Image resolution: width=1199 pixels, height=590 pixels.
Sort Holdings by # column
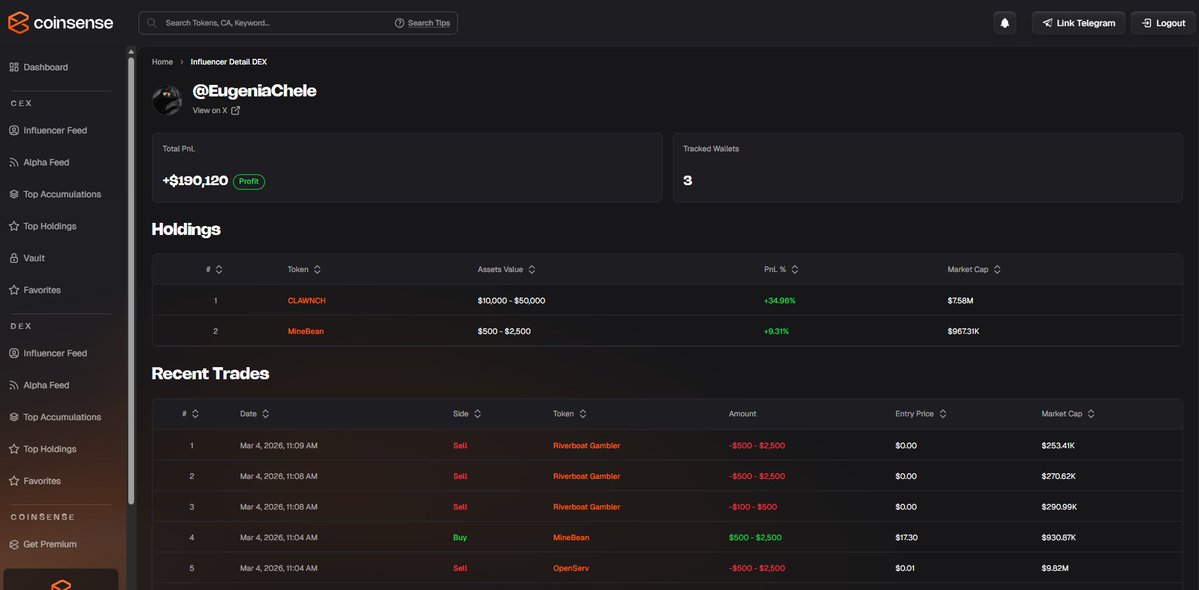pyautogui.click(x=219, y=270)
